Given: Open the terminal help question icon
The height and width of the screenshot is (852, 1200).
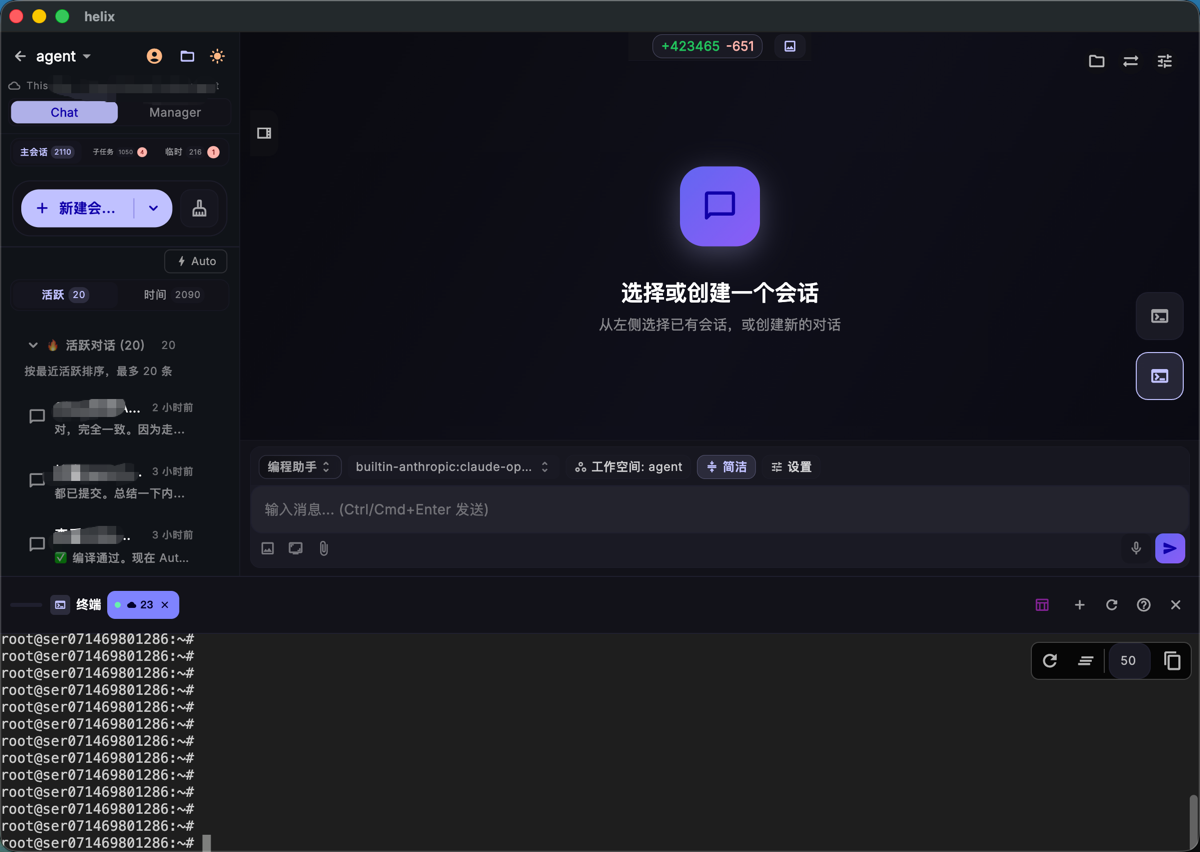Looking at the screenshot, I should (1143, 605).
